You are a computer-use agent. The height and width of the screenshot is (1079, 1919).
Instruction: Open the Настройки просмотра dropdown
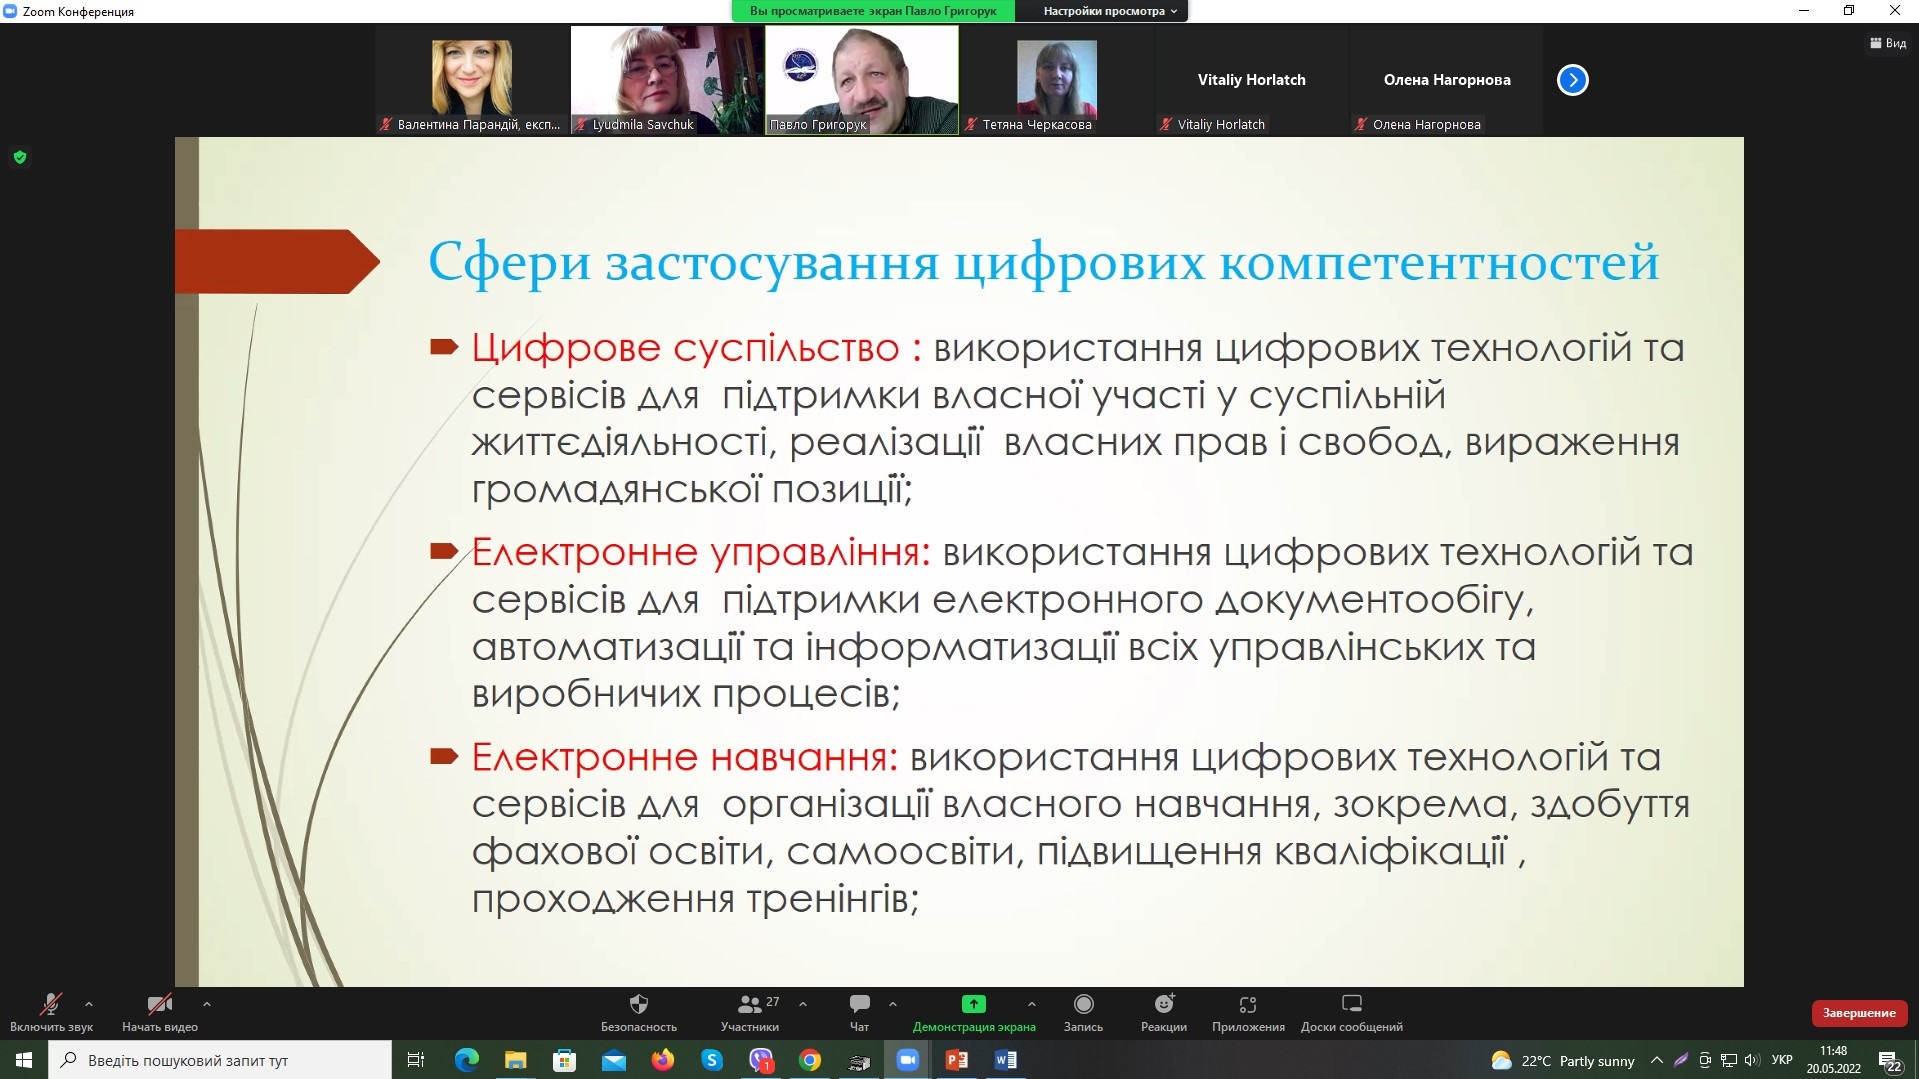[1109, 11]
